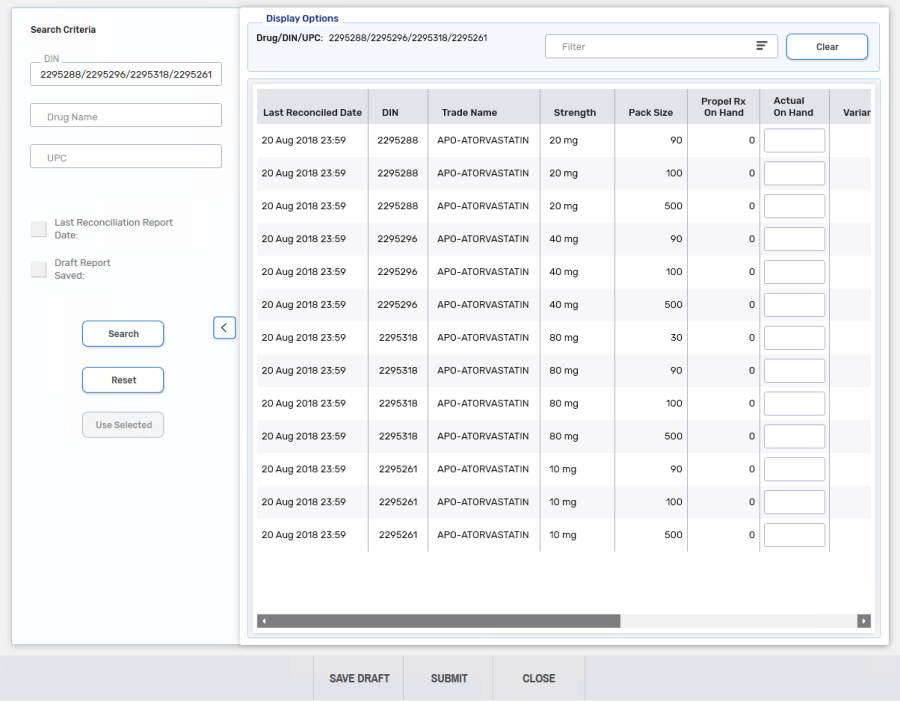The image size is (900, 701).
Task: Click the Use Selected button
Action: (x=122, y=424)
